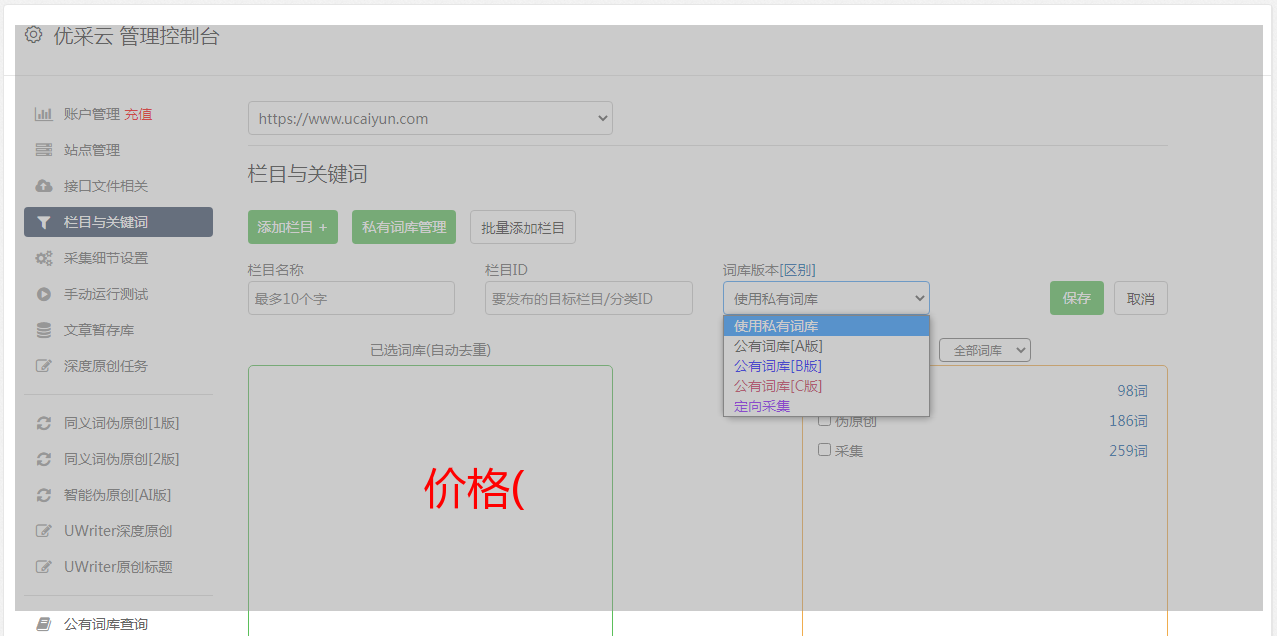Click the database icon for 文章暂存库
Viewport: 1277px width, 636px height.
(44, 330)
